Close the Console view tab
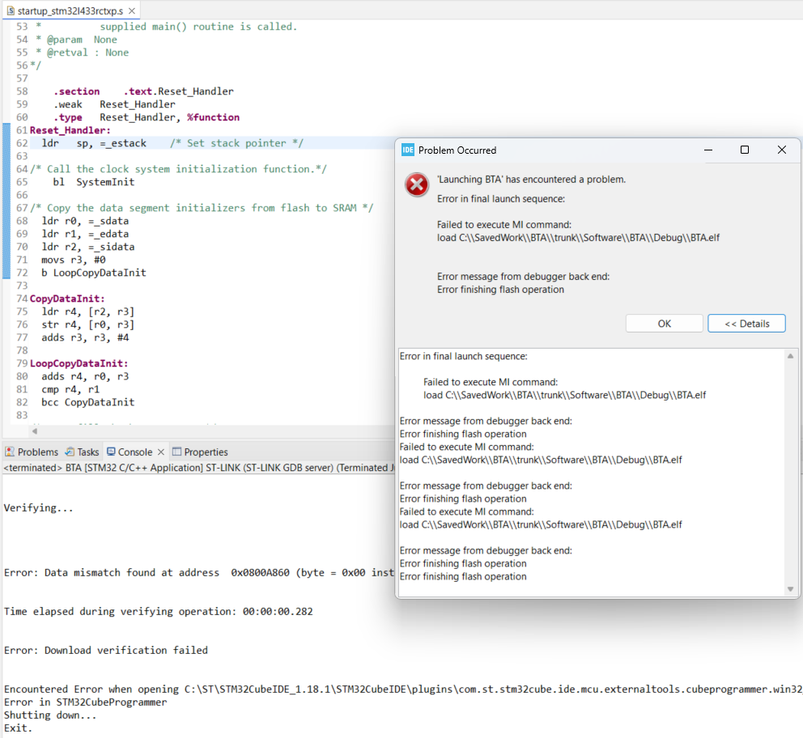803x738 pixels. 161,452
